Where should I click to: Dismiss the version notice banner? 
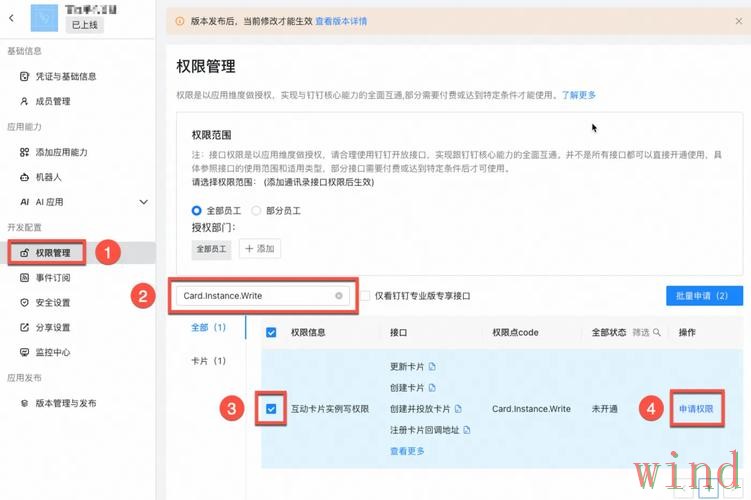pos(739,21)
